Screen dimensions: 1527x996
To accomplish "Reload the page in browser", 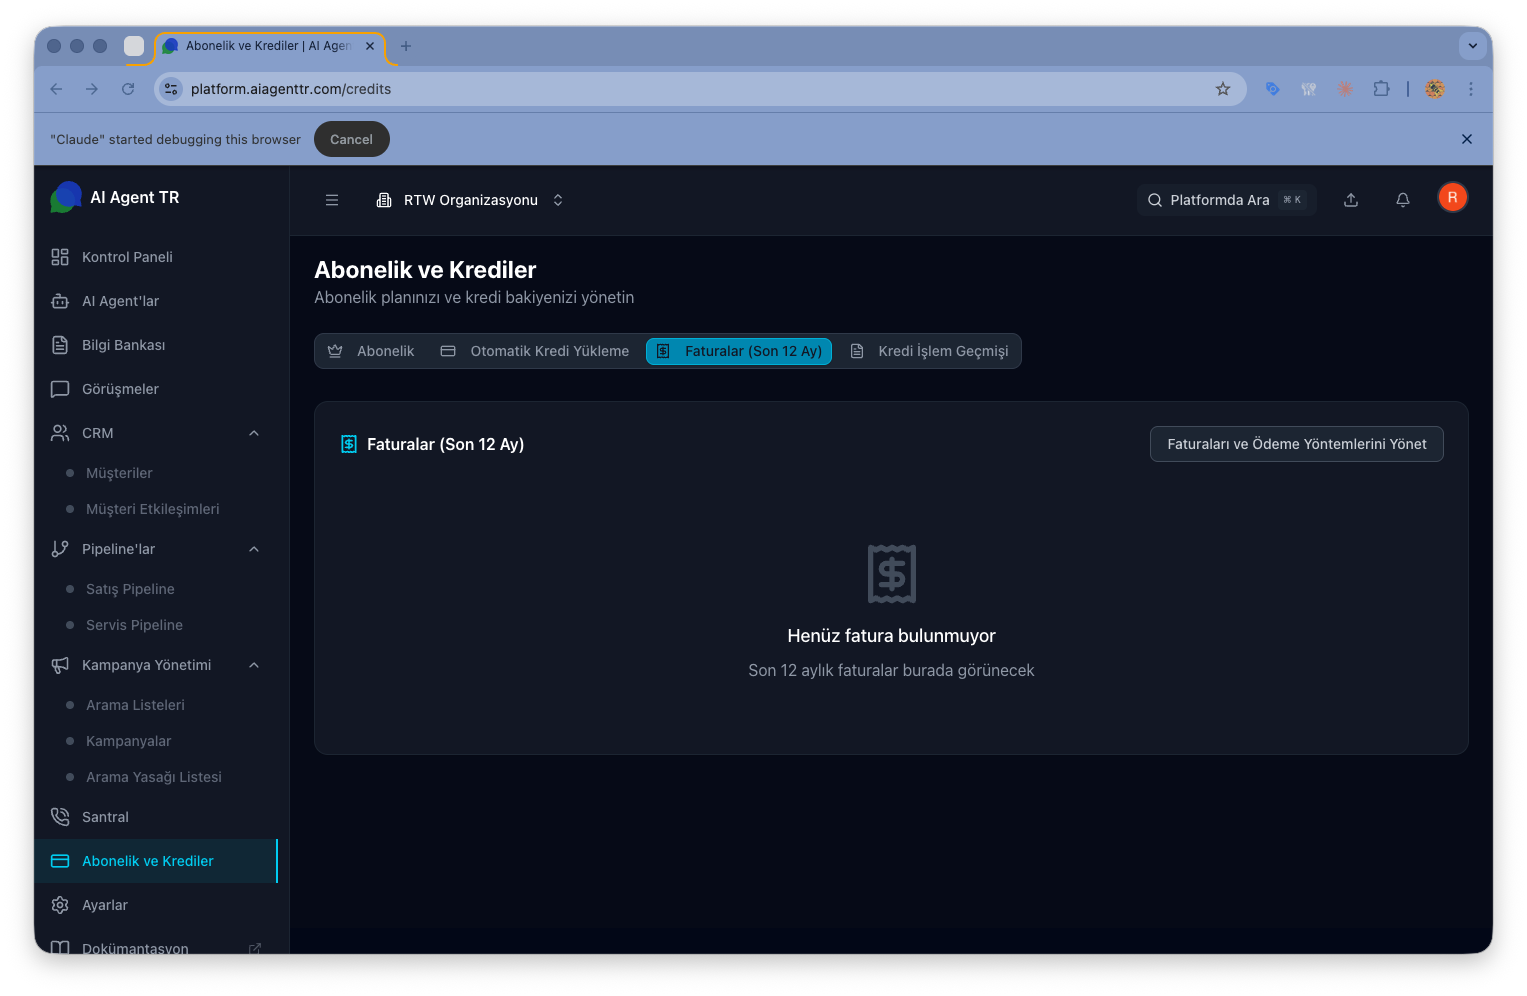I will (128, 89).
